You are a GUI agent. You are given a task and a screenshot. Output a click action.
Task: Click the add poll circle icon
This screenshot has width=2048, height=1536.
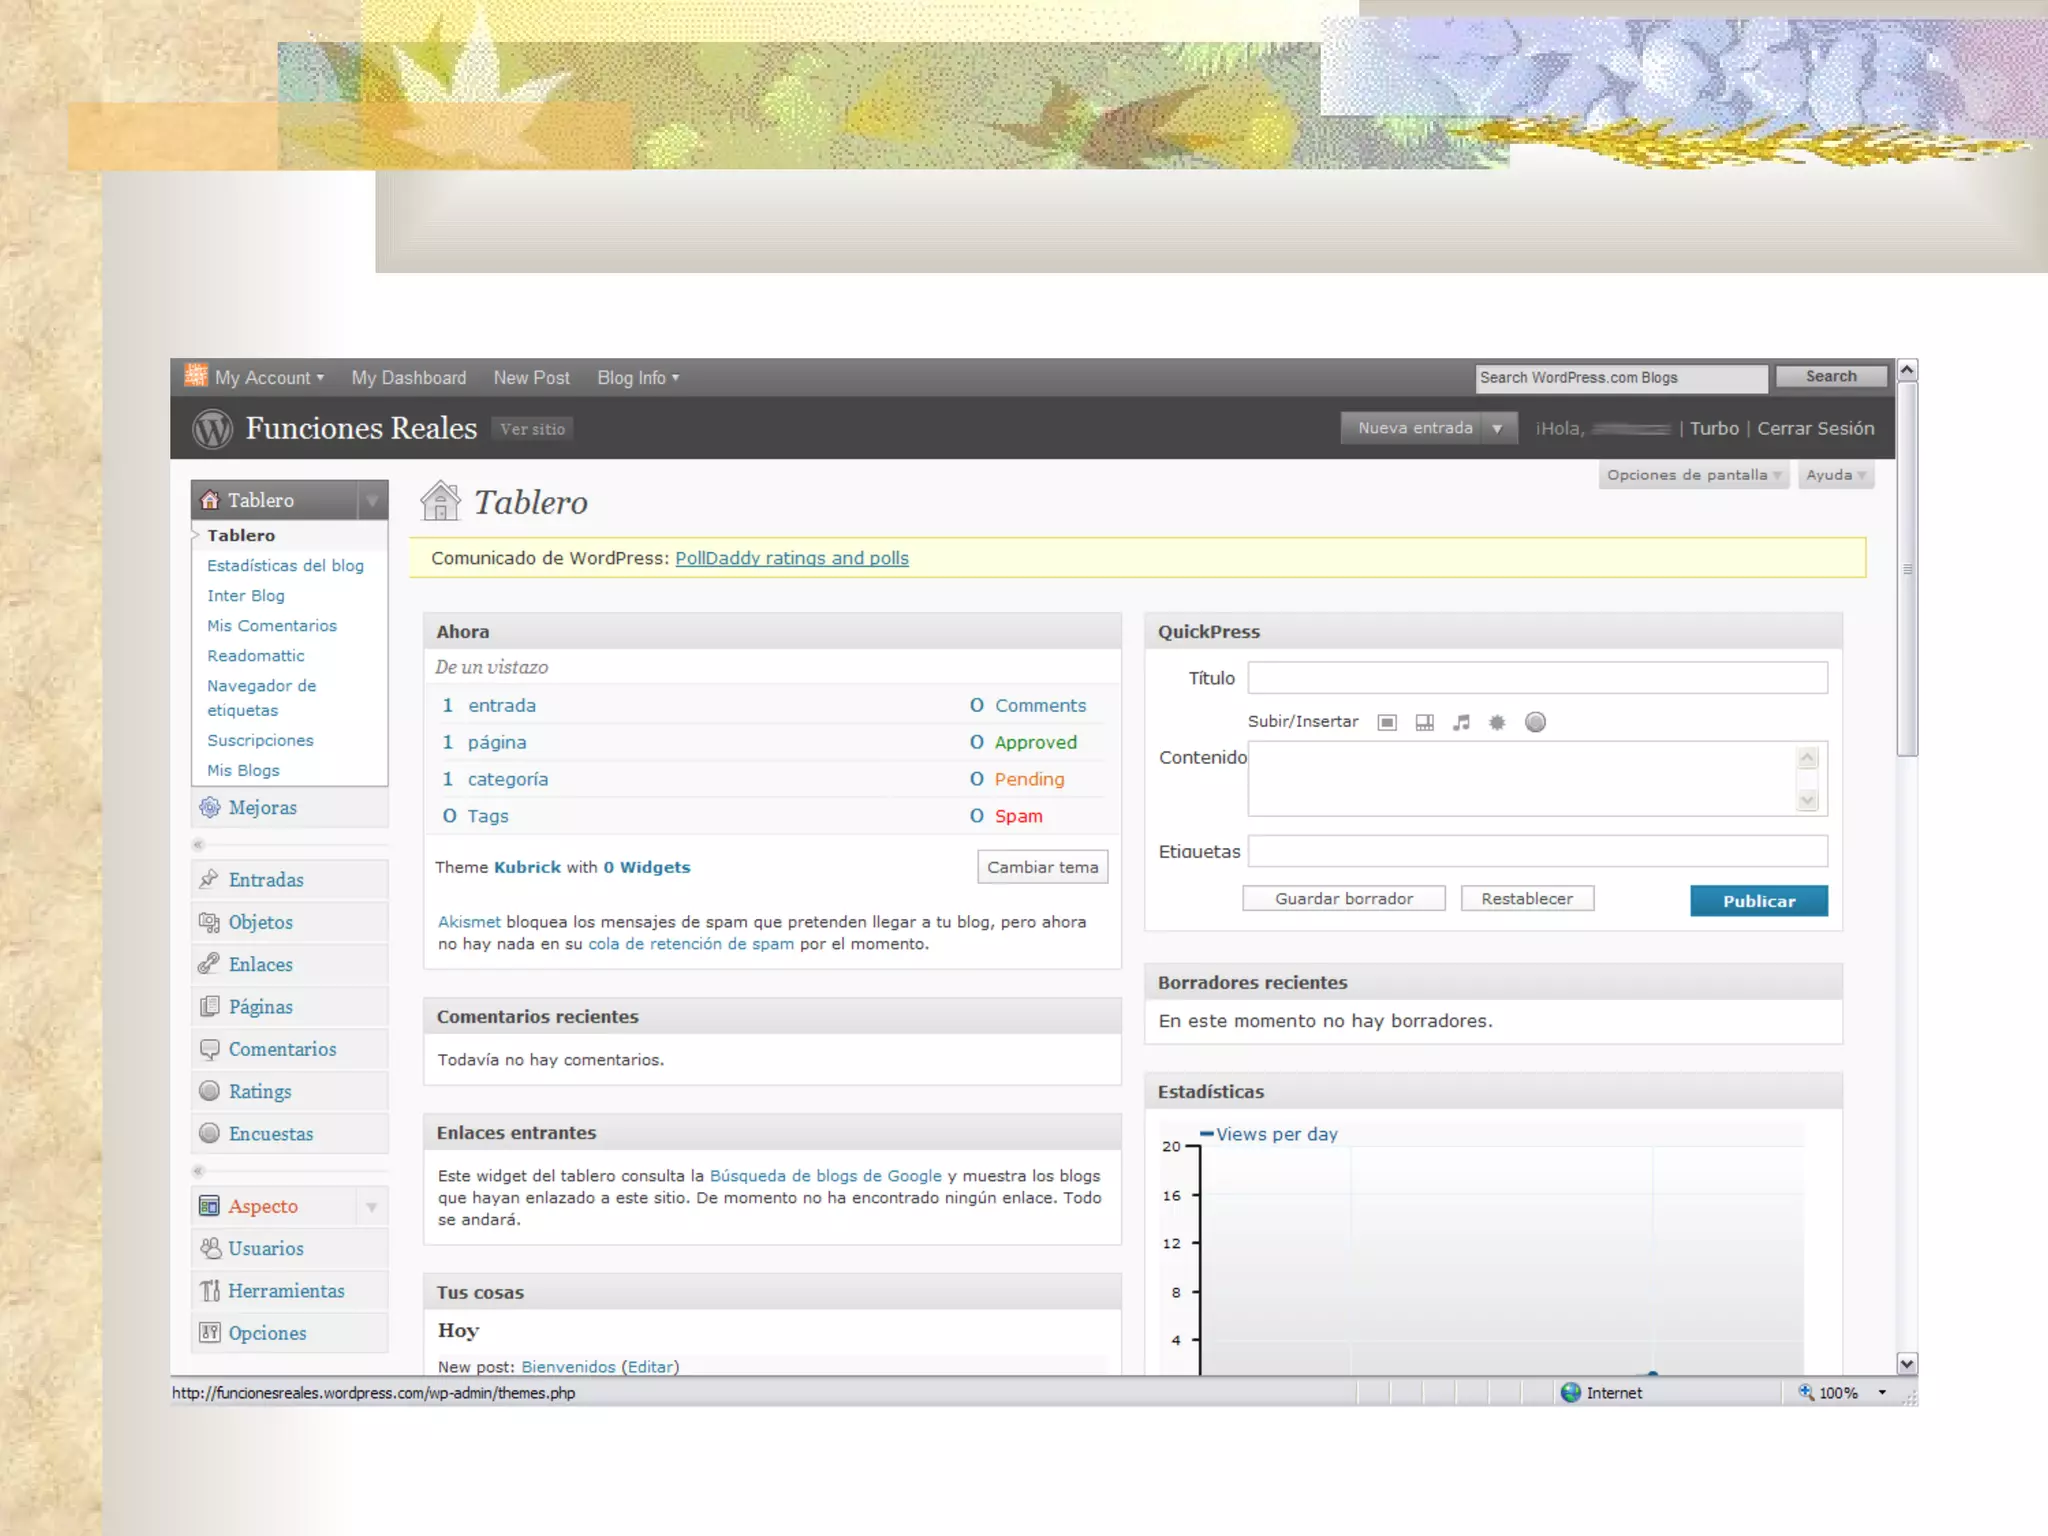(x=1535, y=722)
